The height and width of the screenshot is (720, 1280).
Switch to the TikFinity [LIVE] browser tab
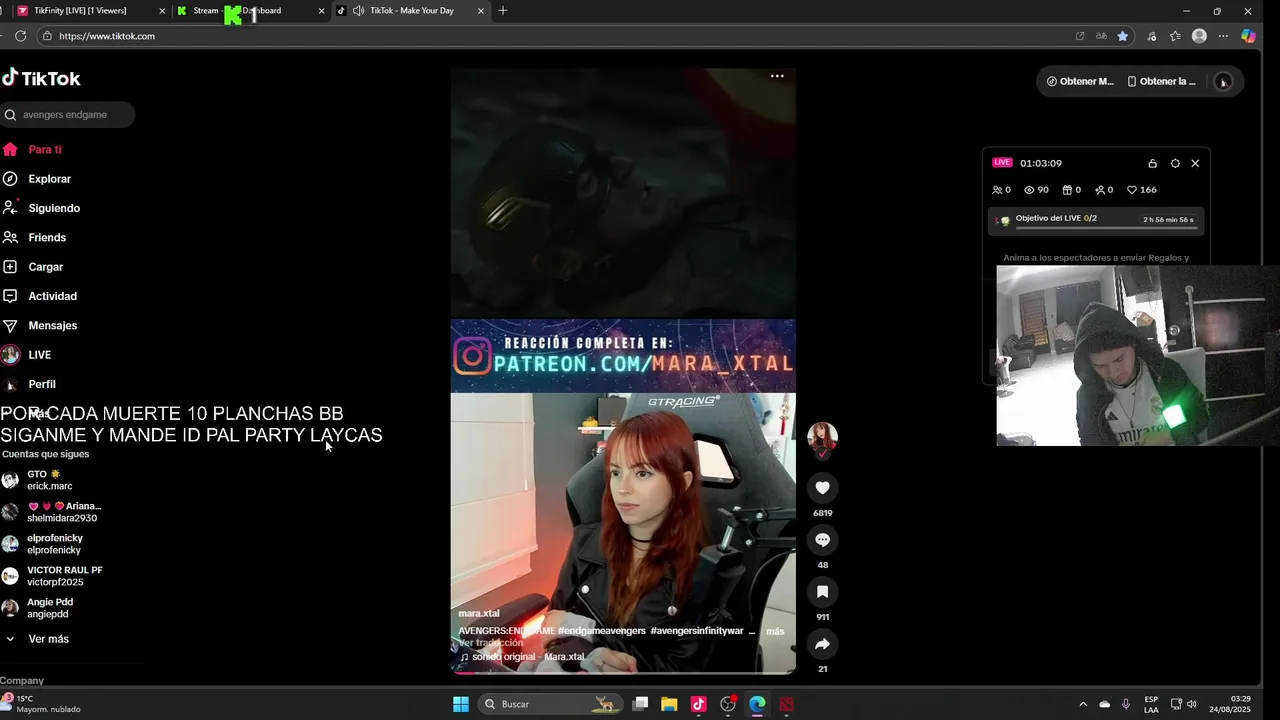click(x=80, y=11)
